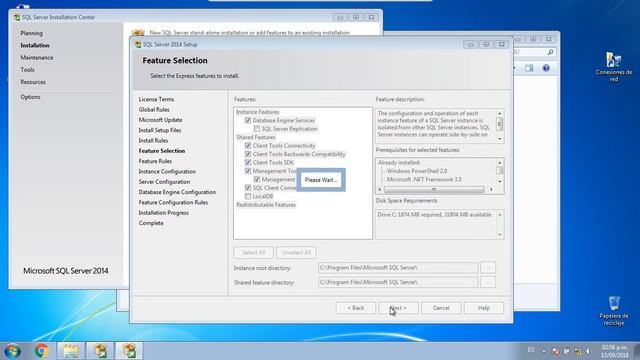This screenshot has width=640, height=360.
Task: Click the Instance root directory path field
Action: tap(398, 268)
